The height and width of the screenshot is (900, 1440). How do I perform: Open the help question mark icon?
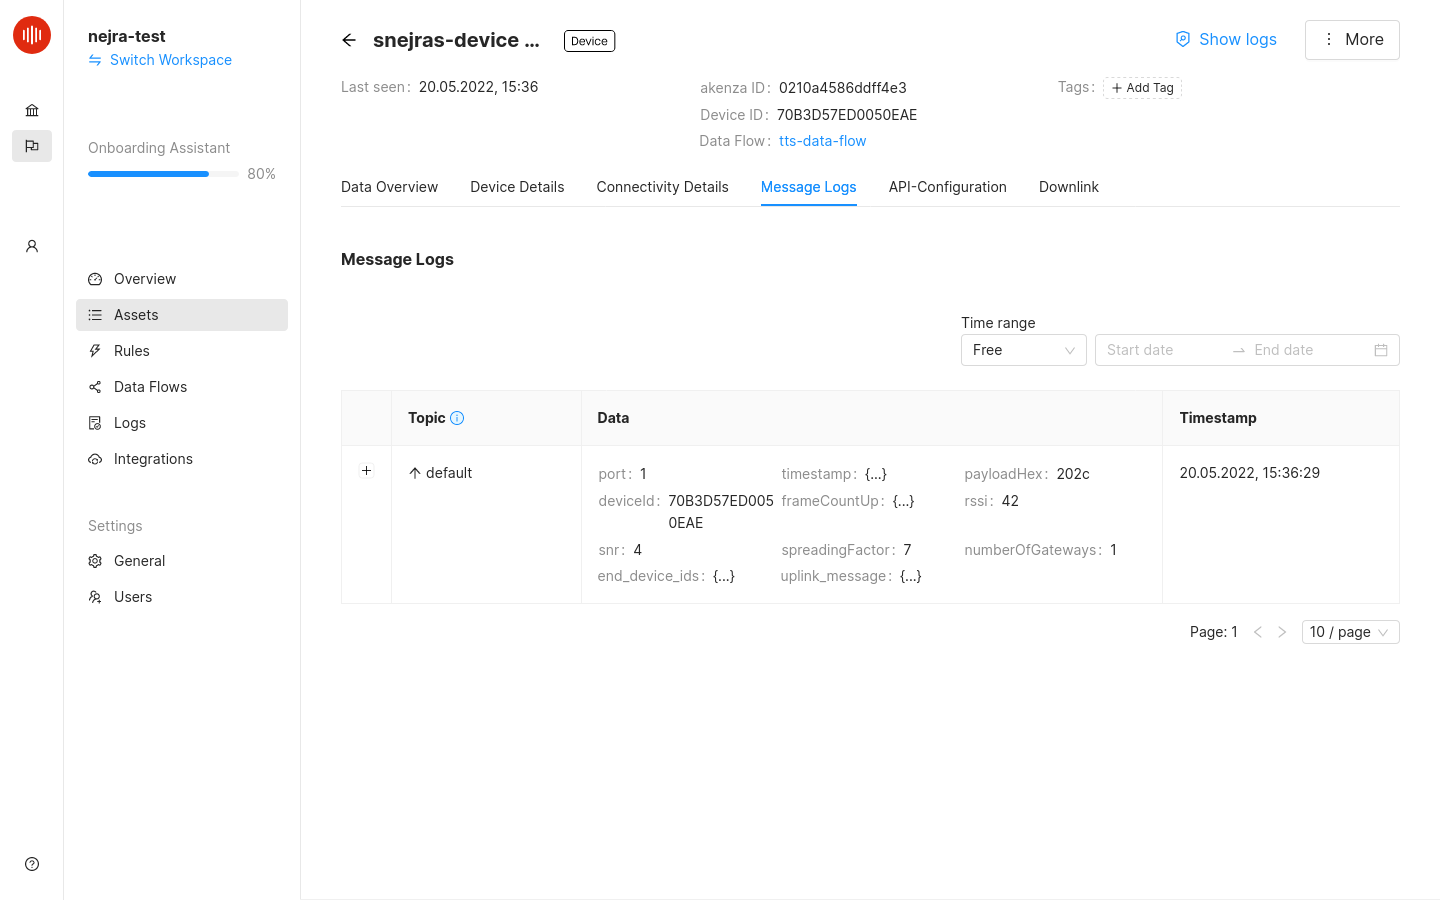coord(32,864)
